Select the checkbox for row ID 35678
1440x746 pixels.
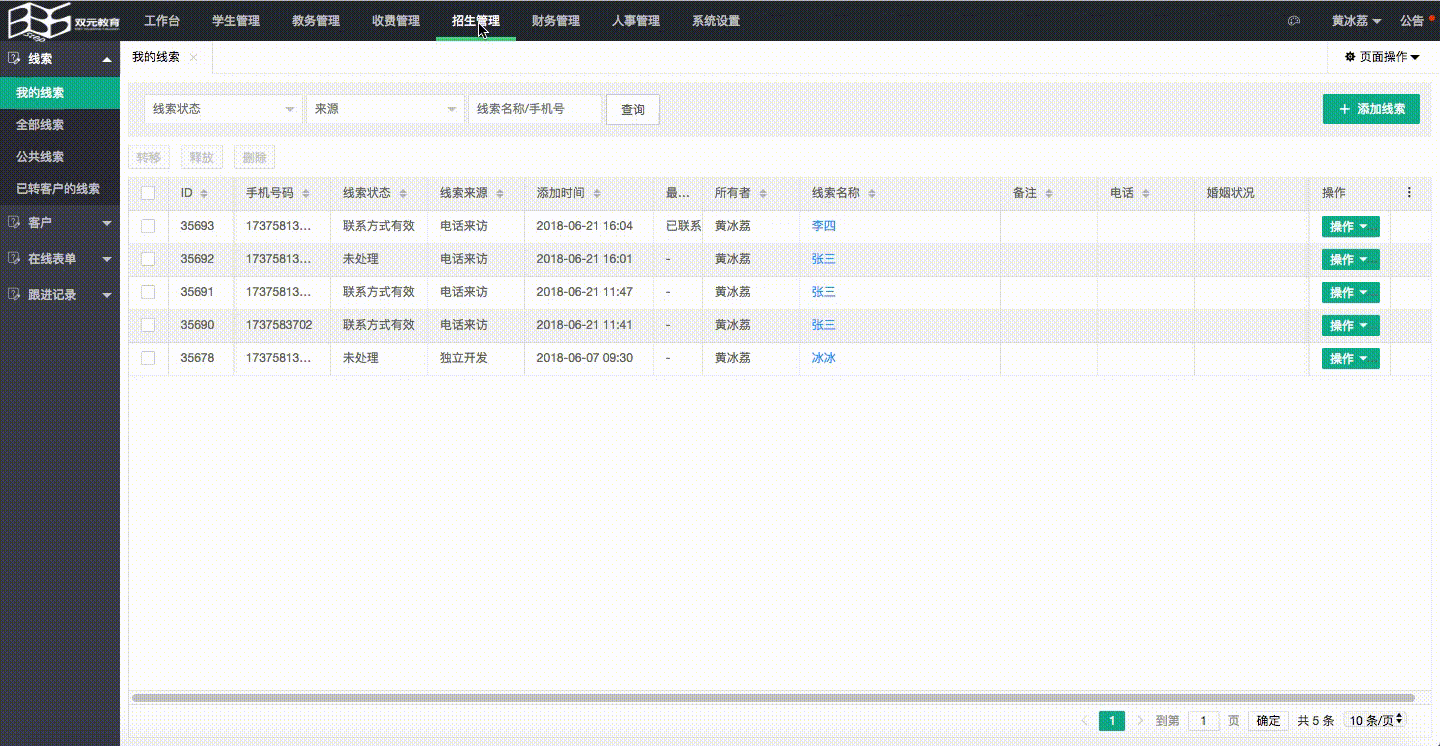click(x=148, y=358)
